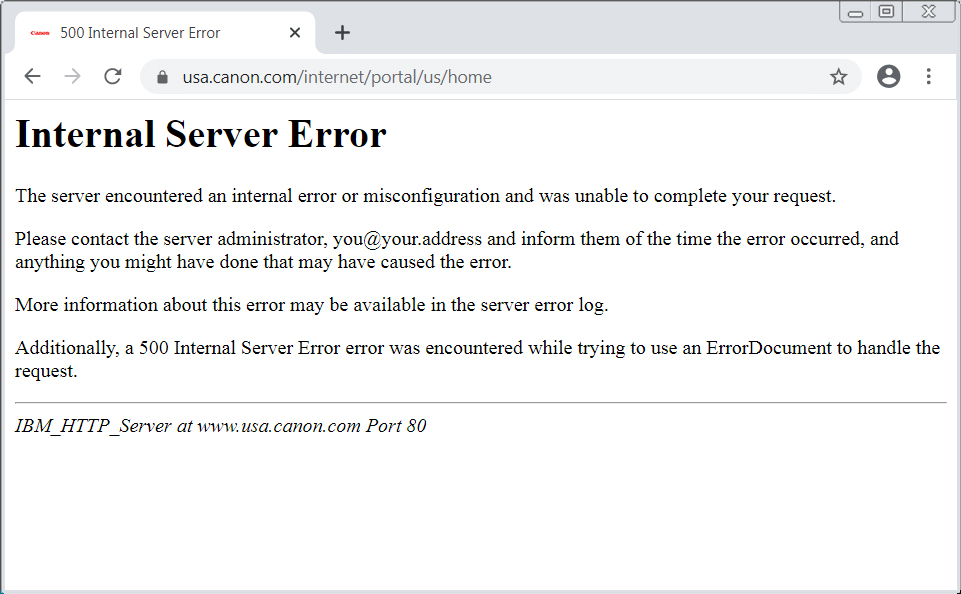
Task: Click the forward navigation arrow
Action: 72,75
